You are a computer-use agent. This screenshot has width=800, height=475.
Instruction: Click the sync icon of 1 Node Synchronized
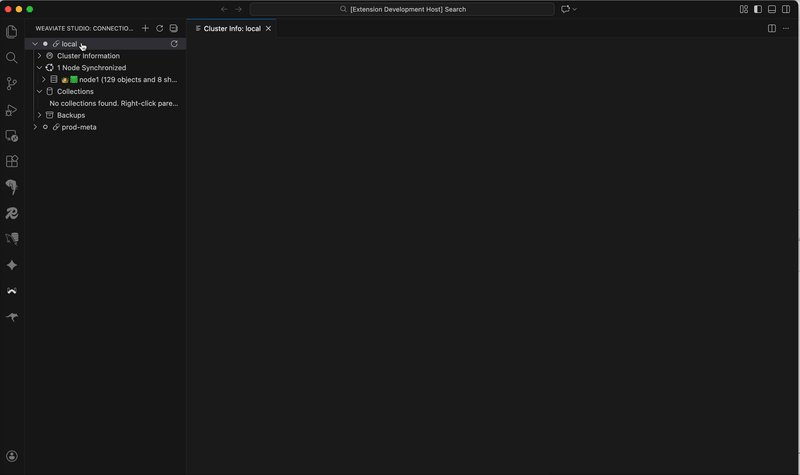[x=49, y=67]
